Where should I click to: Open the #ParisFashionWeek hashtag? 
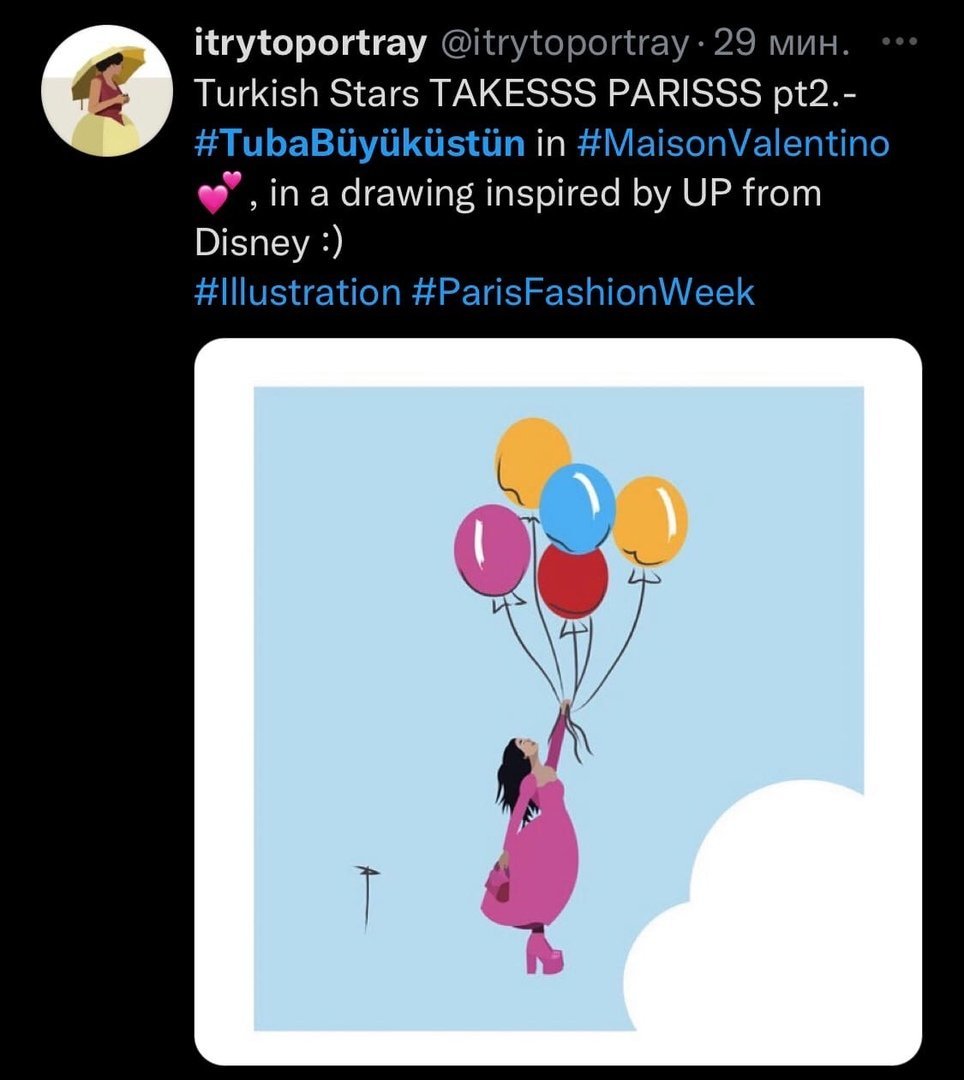(x=583, y=293)
